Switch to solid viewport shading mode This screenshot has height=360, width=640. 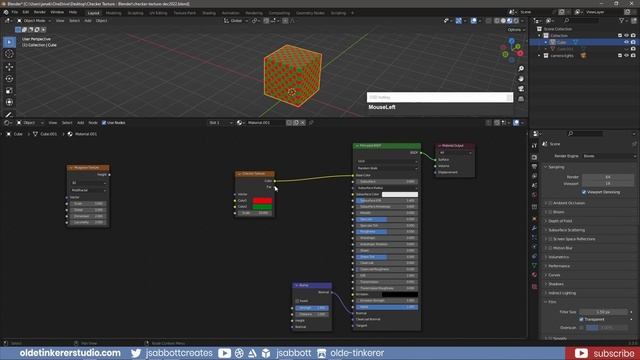click(503, 20)
